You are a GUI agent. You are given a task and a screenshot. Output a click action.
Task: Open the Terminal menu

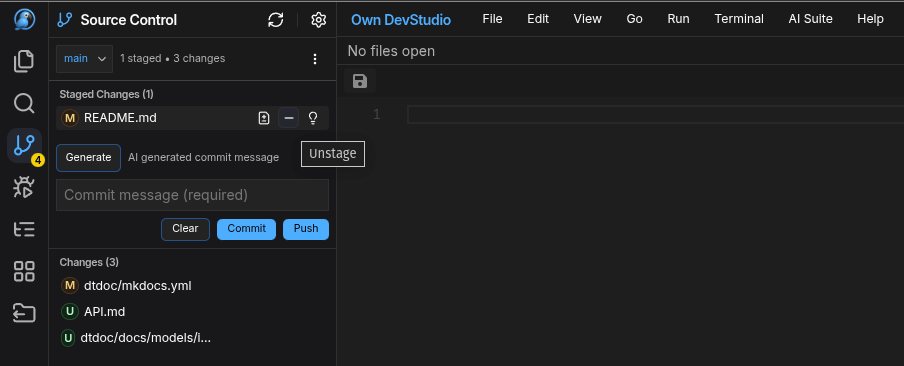pos(739,19)
